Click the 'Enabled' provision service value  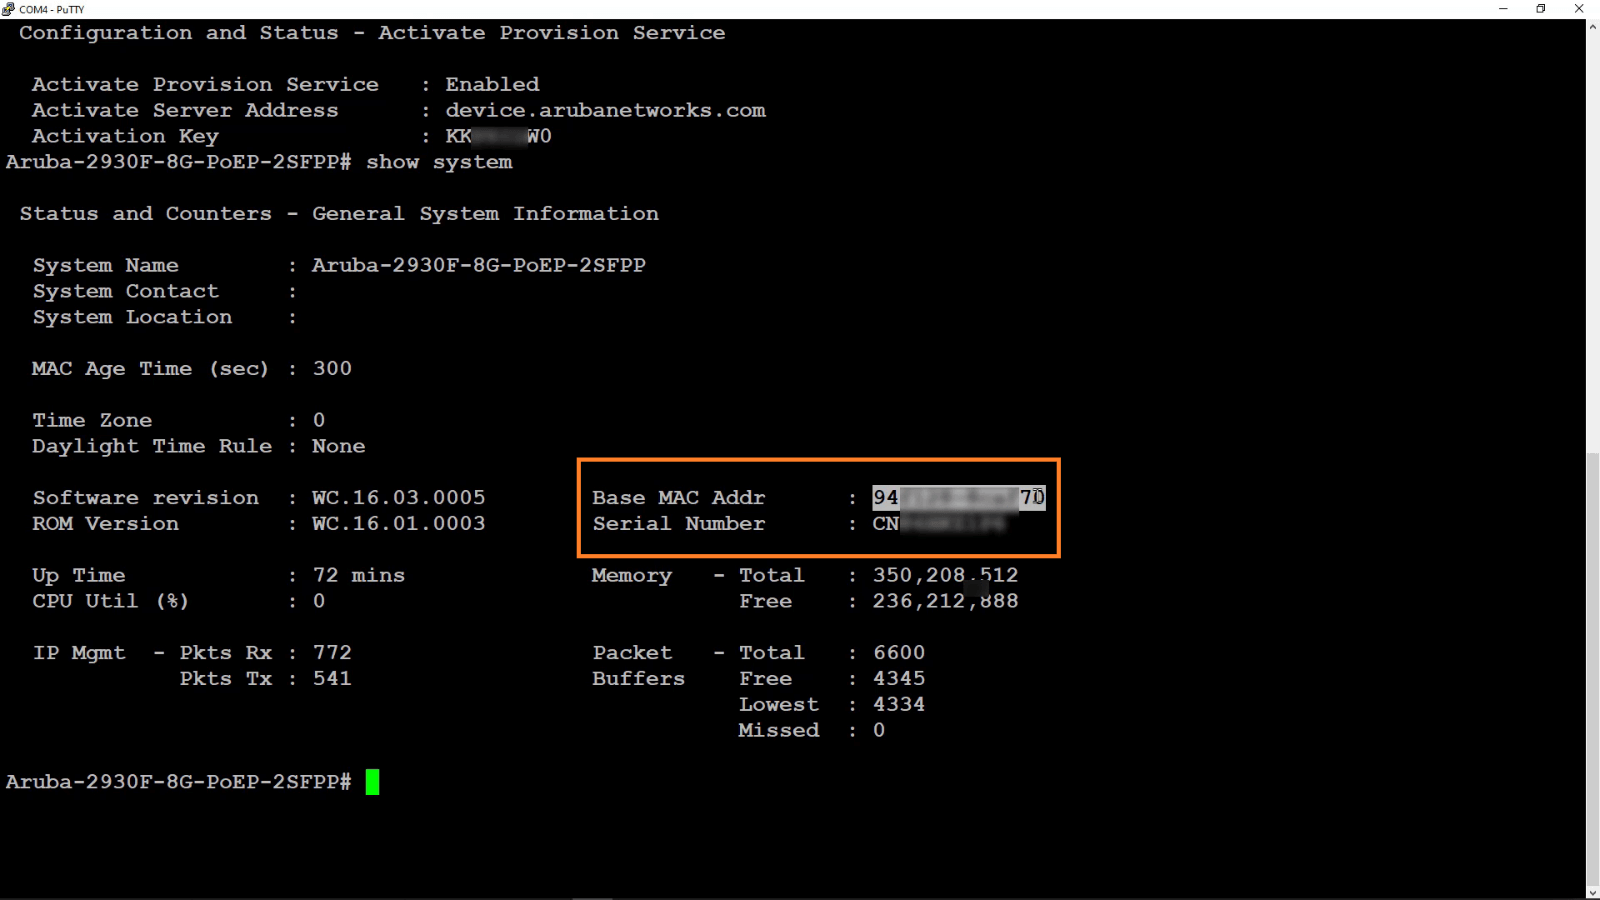click(x=492, y=84)
